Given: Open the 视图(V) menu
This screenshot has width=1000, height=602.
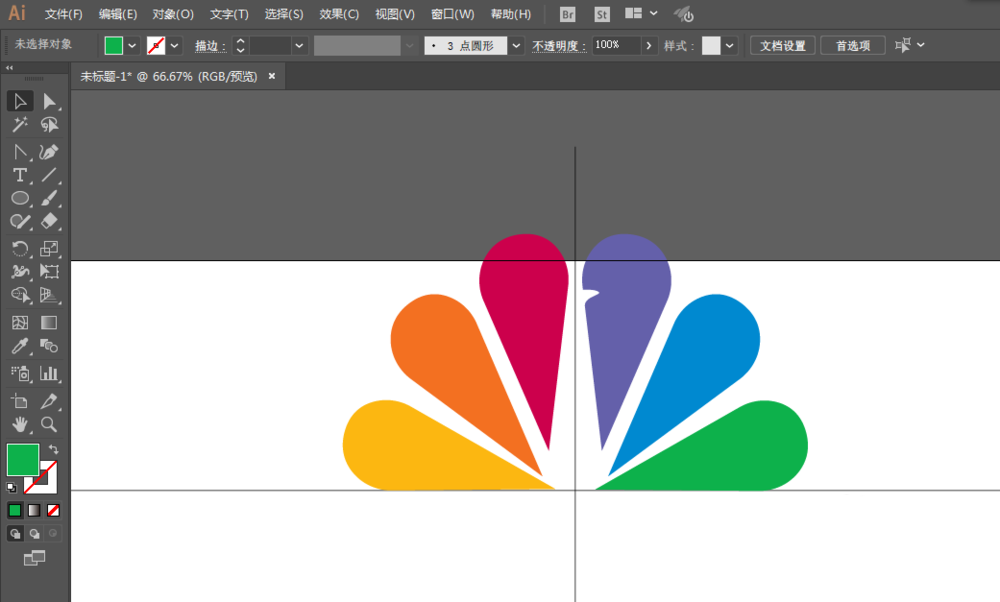Looking at the screenshot, I should pyautogui.click(x=395, y=14).
